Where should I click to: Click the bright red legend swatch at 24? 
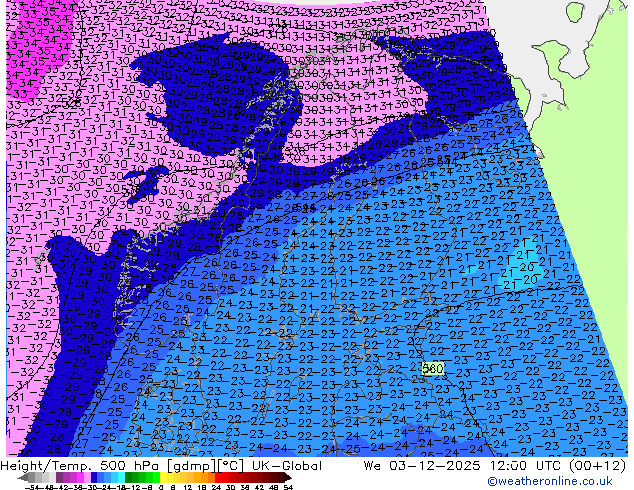coord(218,478)
